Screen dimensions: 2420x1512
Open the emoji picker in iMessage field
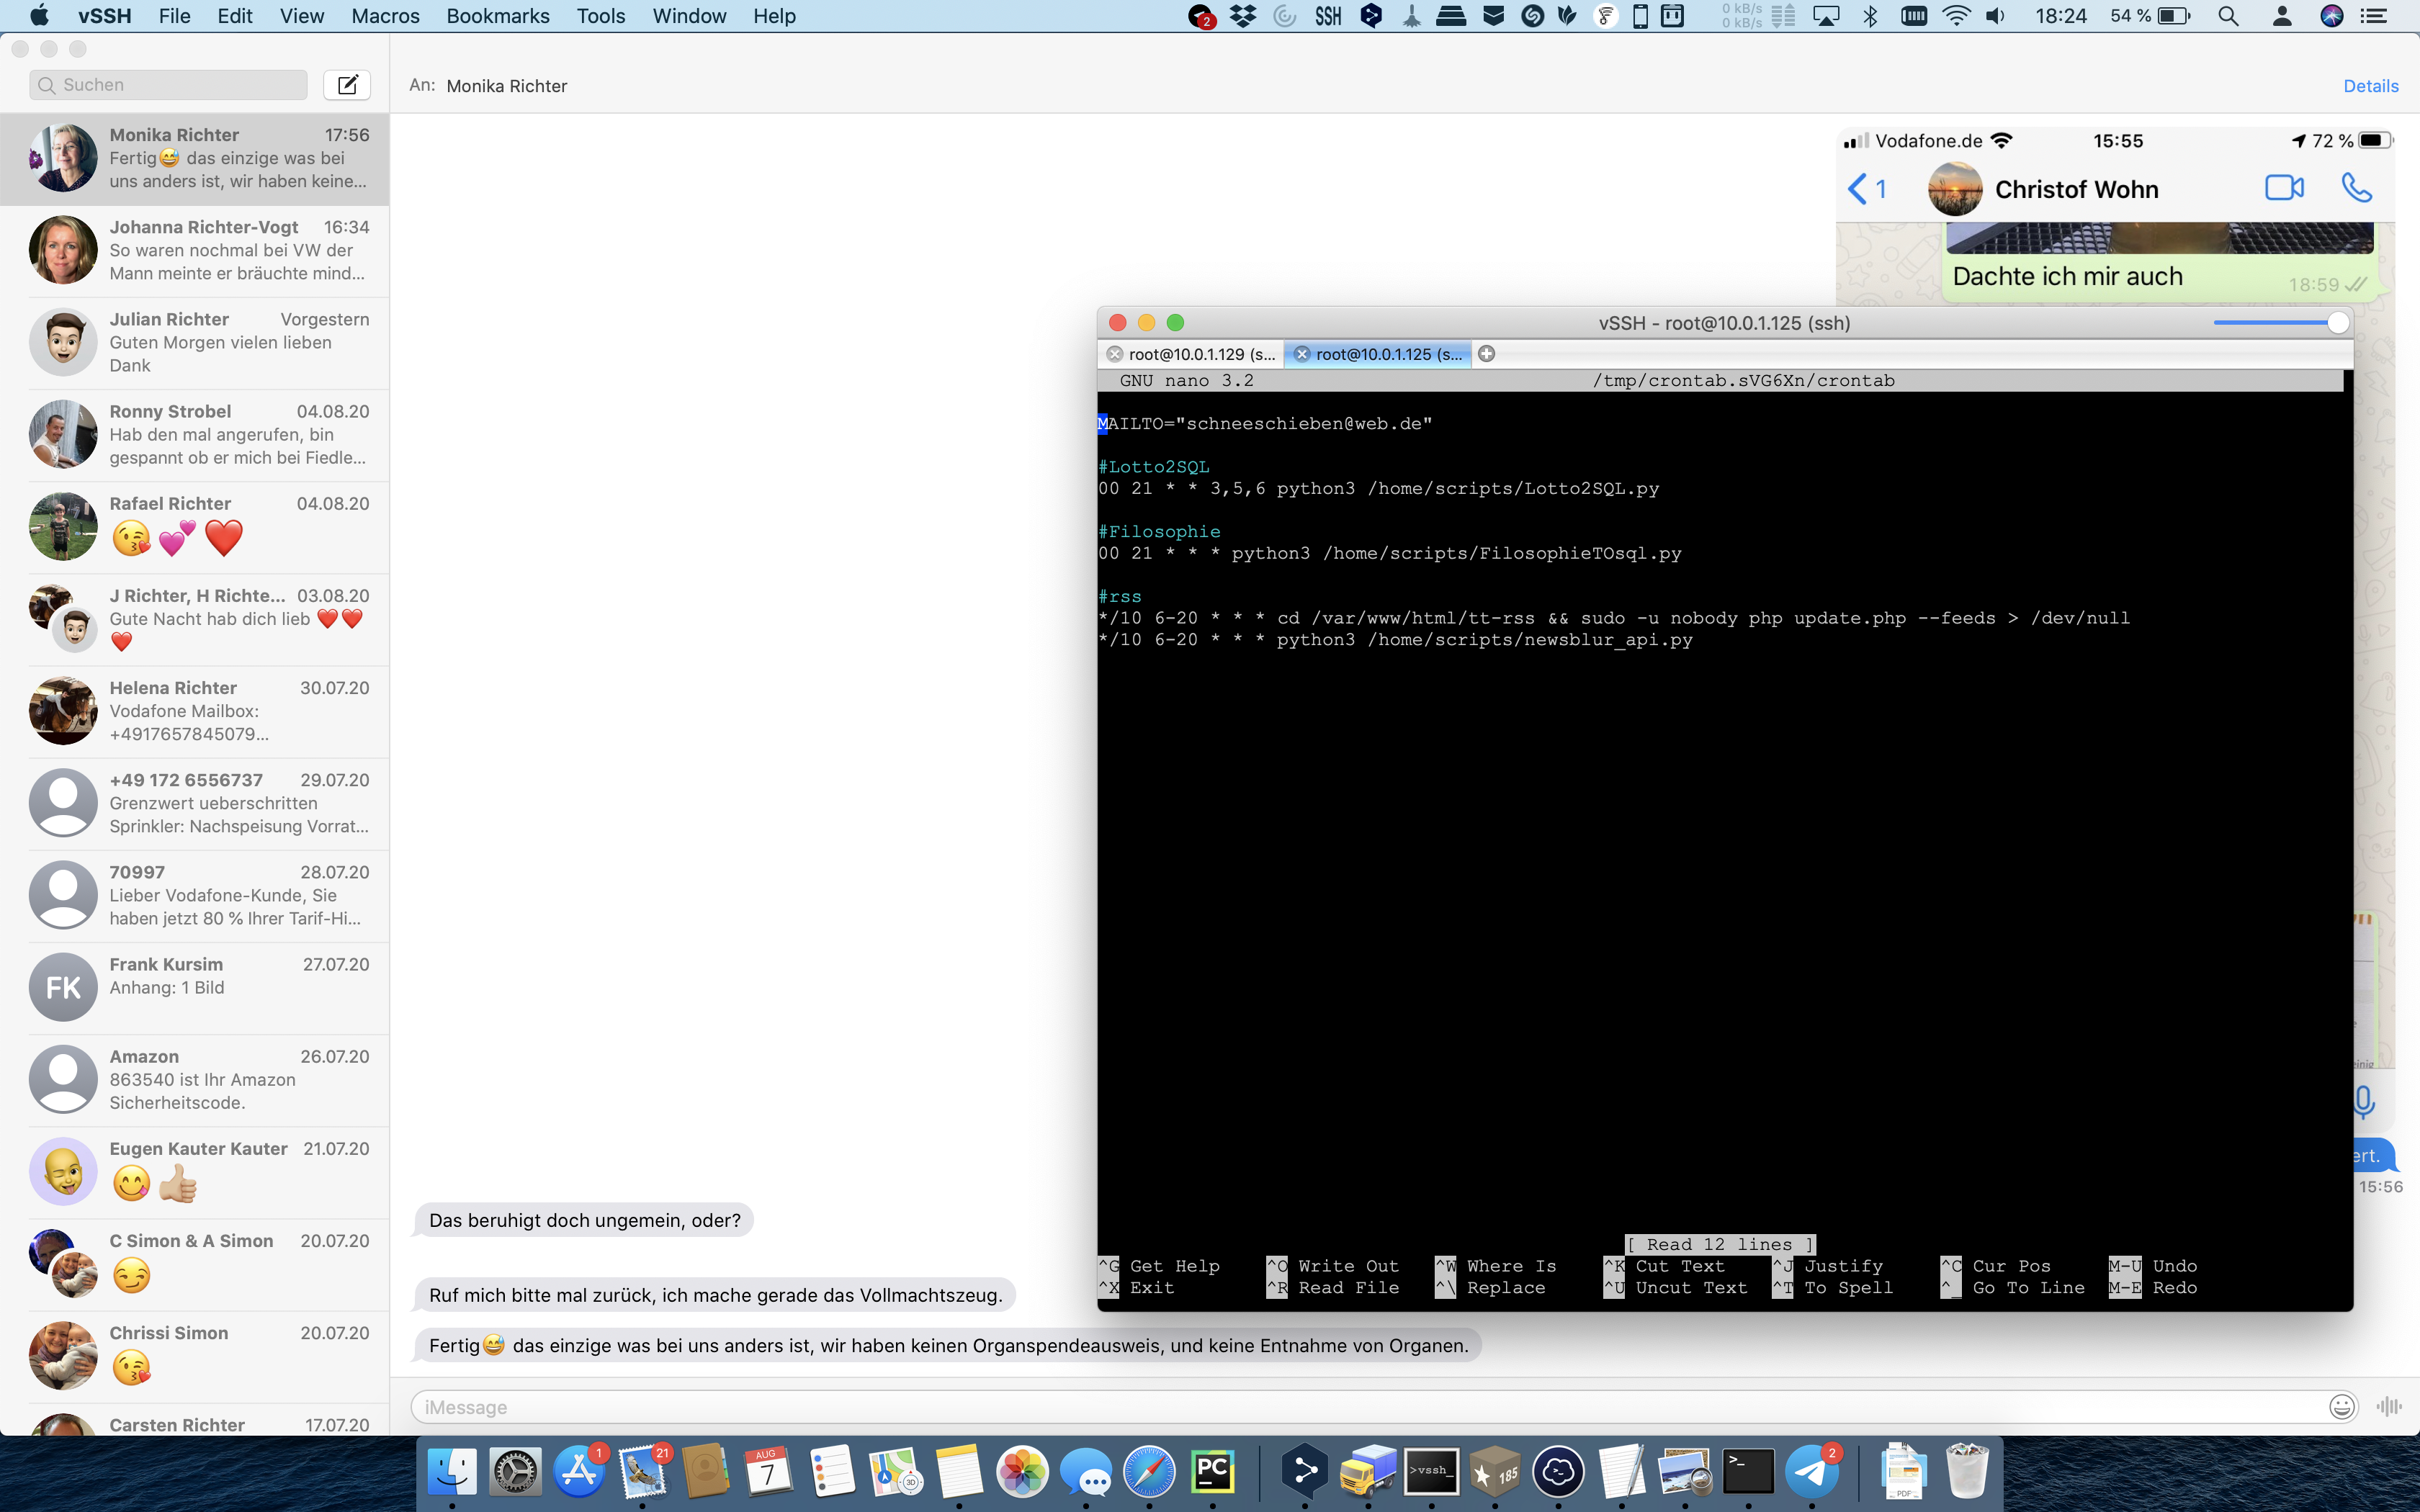pyautogui.click(x=2341, y=1407)
